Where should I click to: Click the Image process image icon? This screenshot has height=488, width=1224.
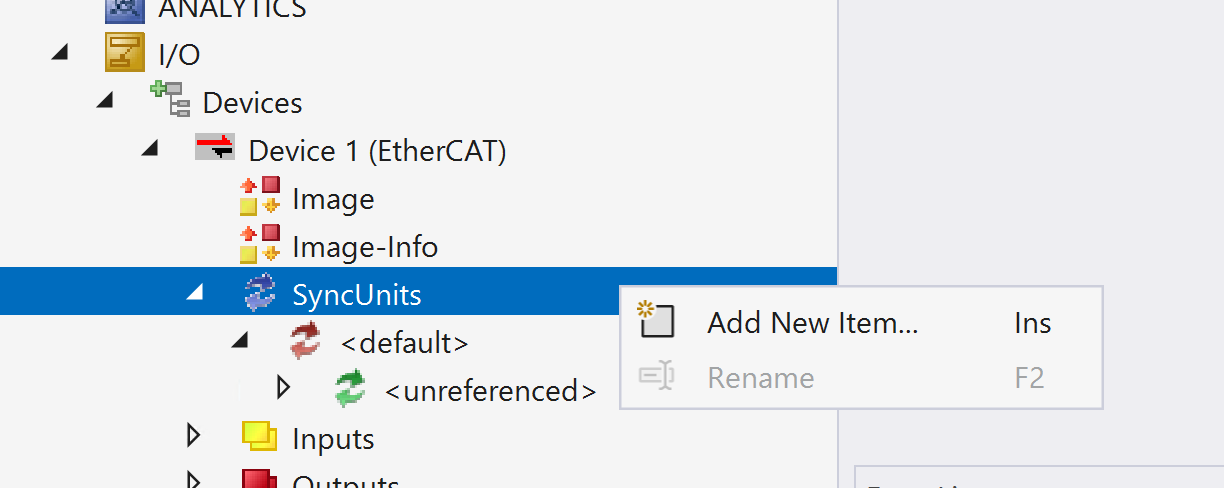tap(259, 197)
